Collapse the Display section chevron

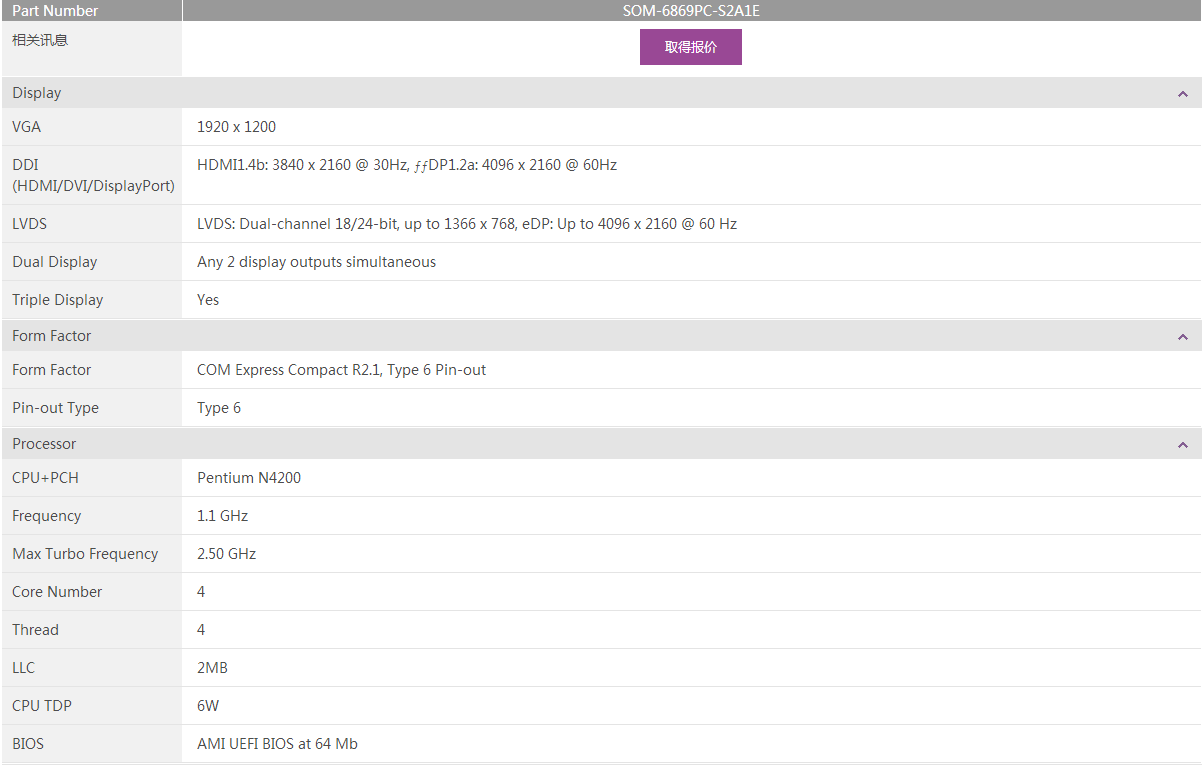(1183, 94)
